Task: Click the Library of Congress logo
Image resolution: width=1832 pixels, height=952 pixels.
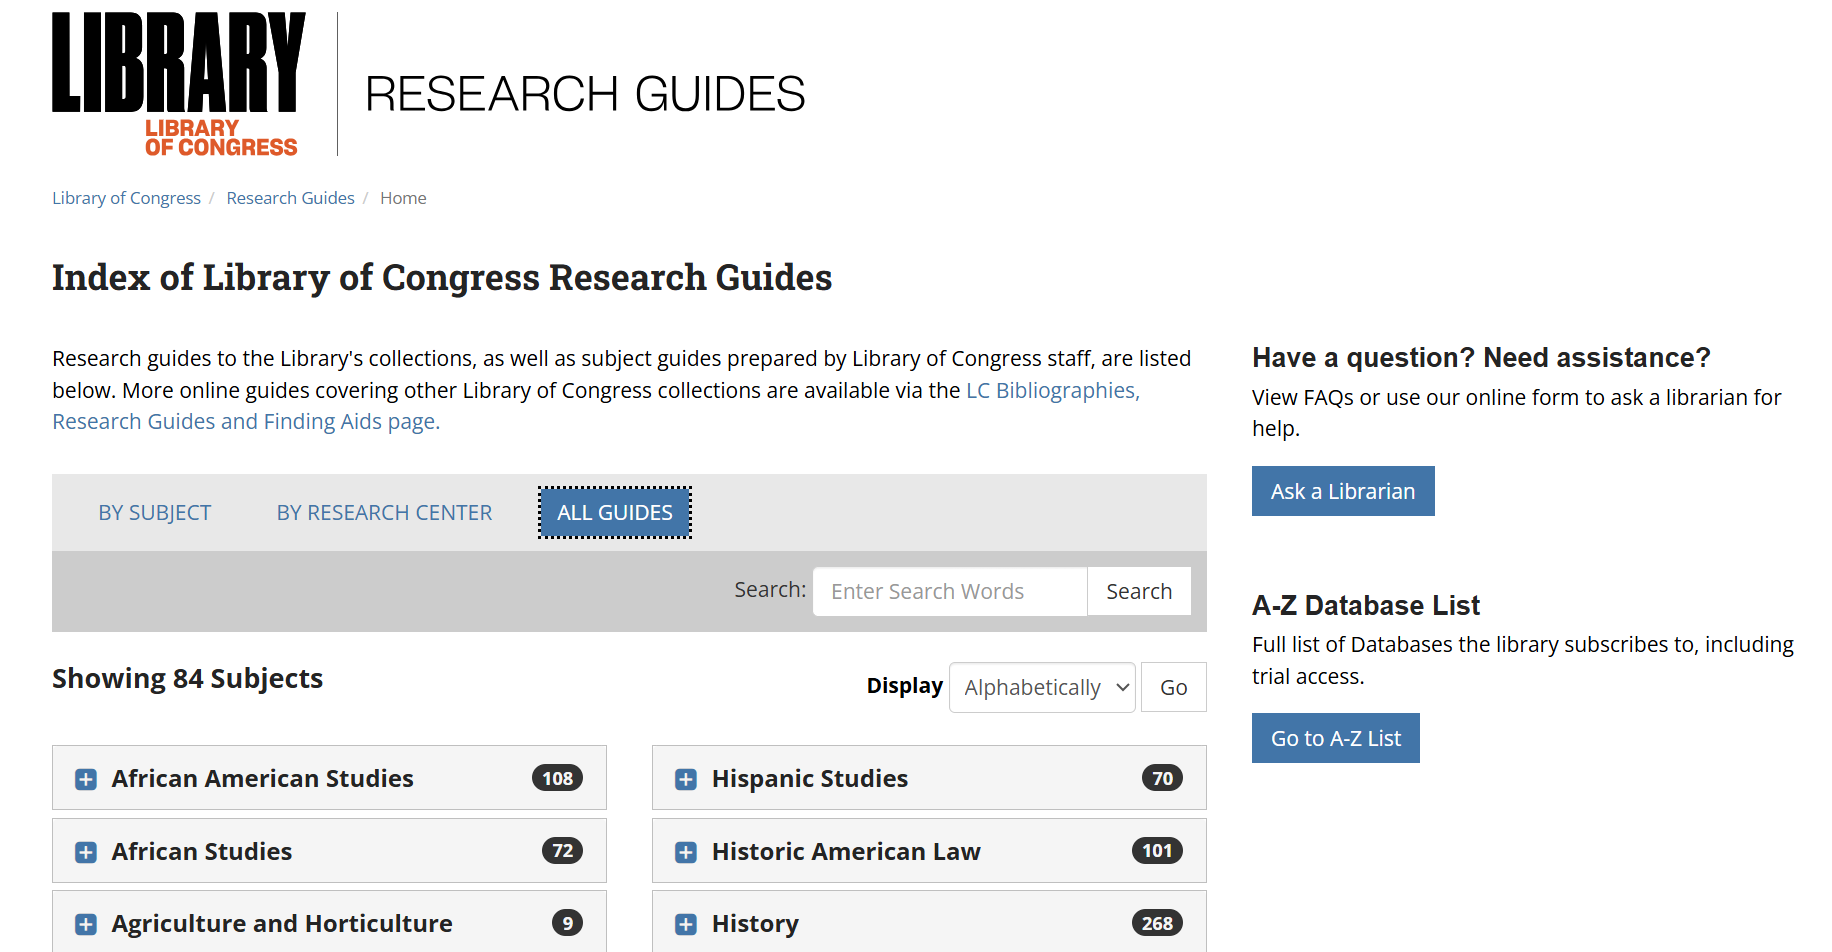Action: 178,84
